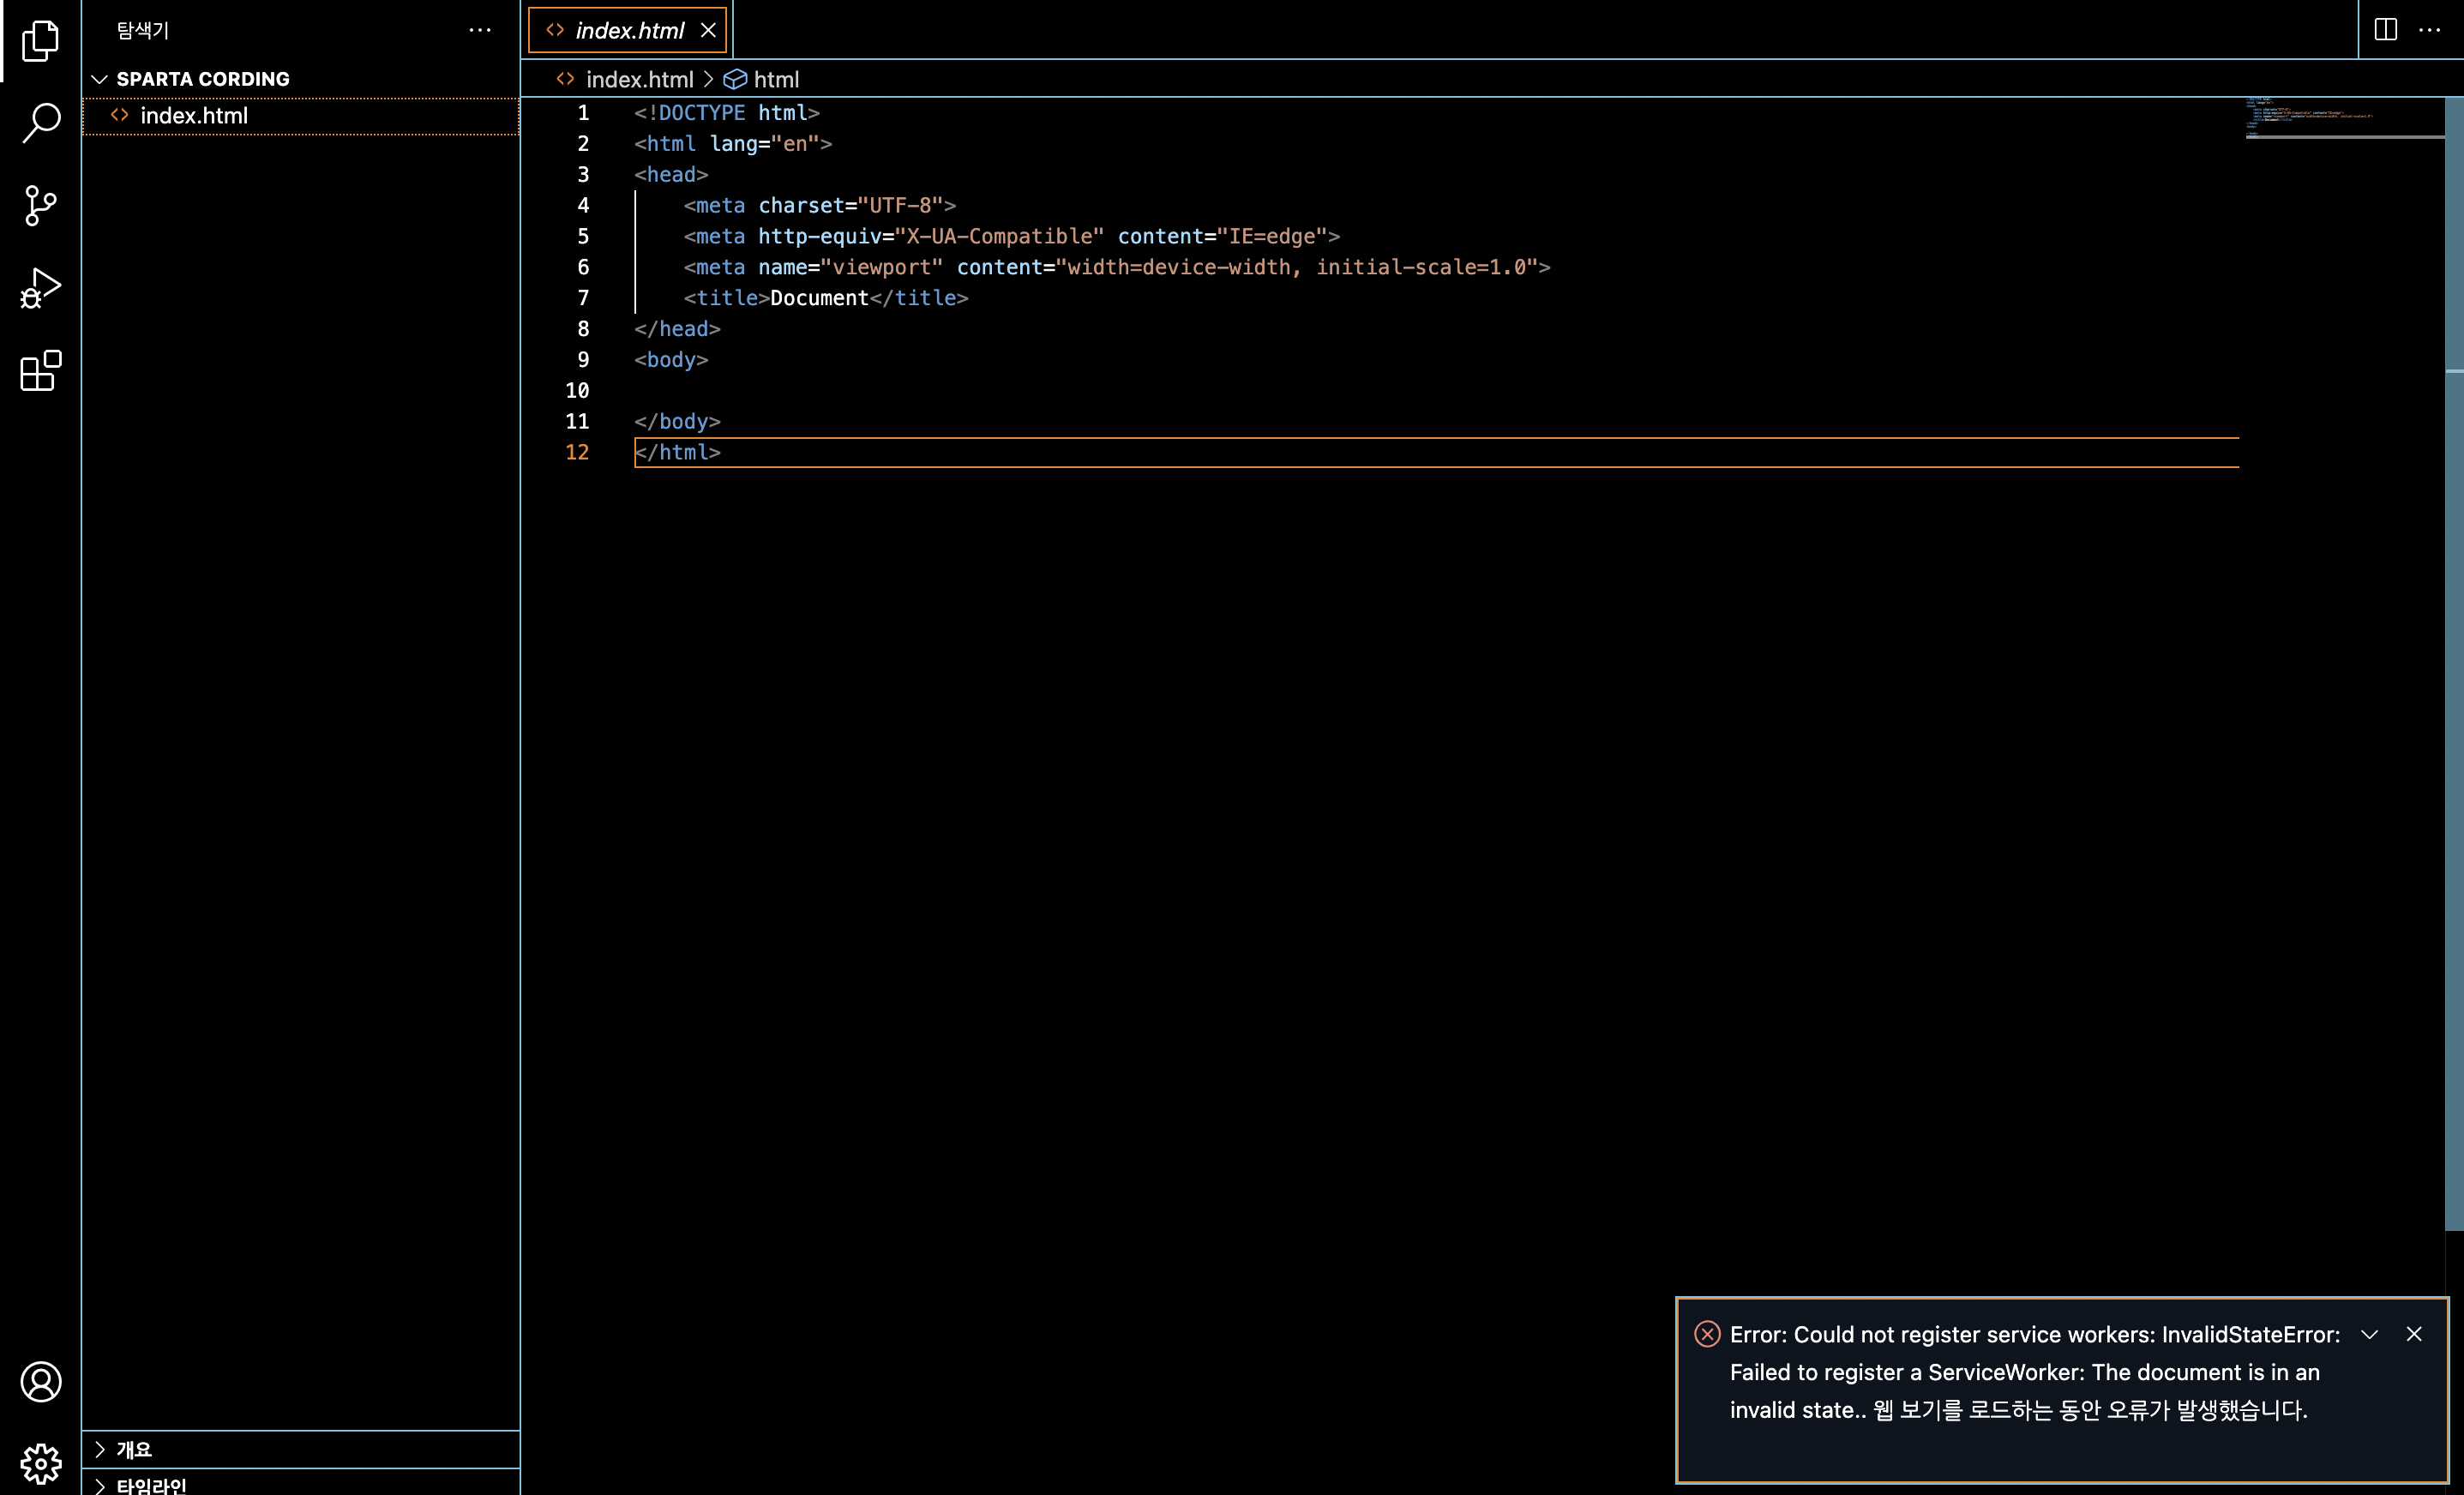This screenshot has width=2464, height=1495.
Task: Open the Extensions view
Action: click(x=40, y=371)
